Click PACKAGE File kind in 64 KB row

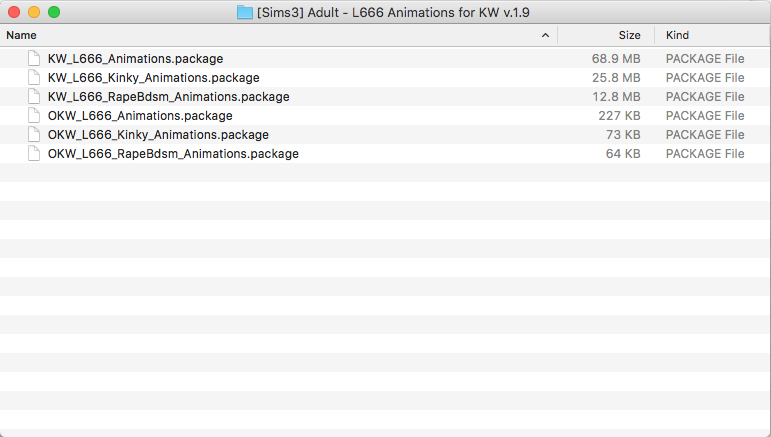(705, 154)
